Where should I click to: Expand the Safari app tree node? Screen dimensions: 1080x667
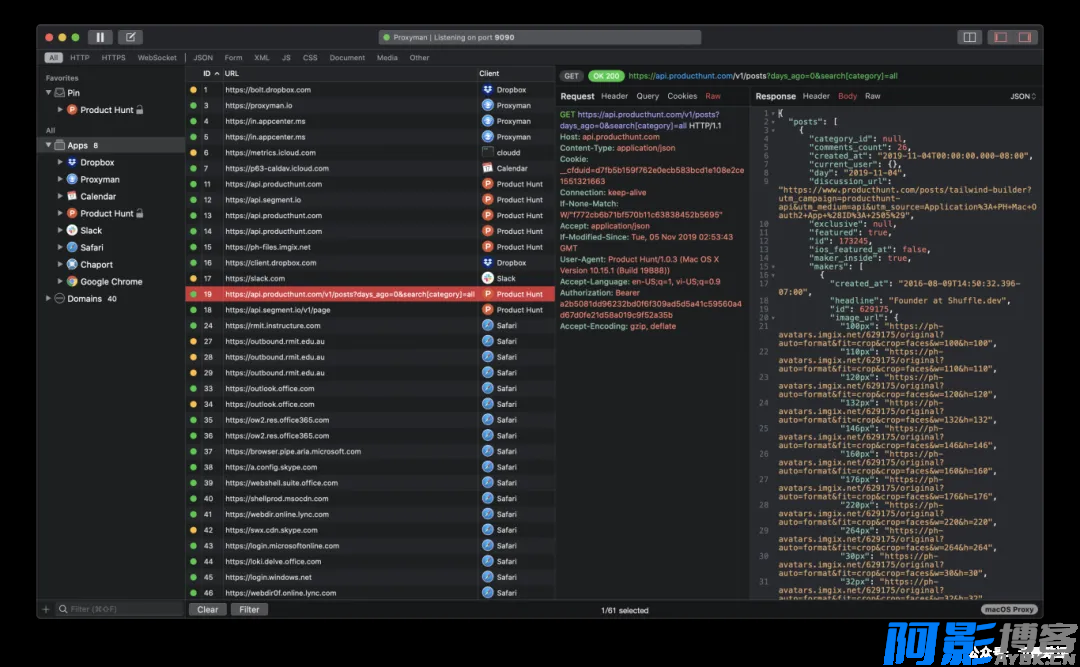click(x=60, y=247)
